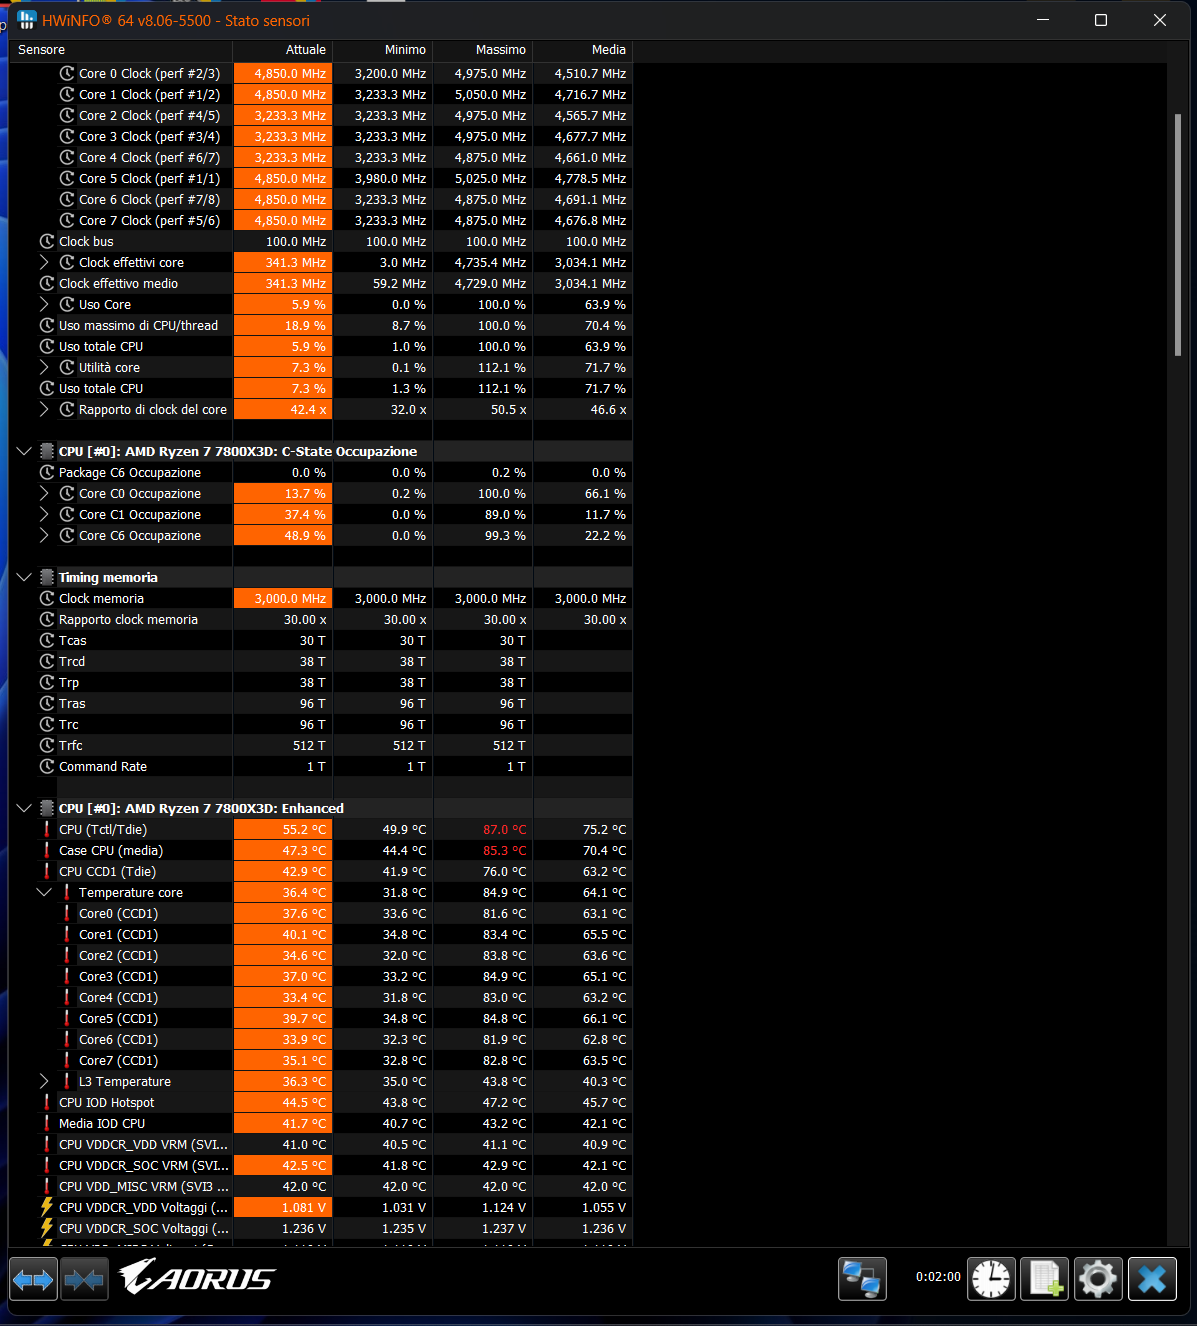The height and width of the screenshot is (1326, 1197).
Task: Minimize the HWiNFO sensor window
Action: pos(1043,20)
